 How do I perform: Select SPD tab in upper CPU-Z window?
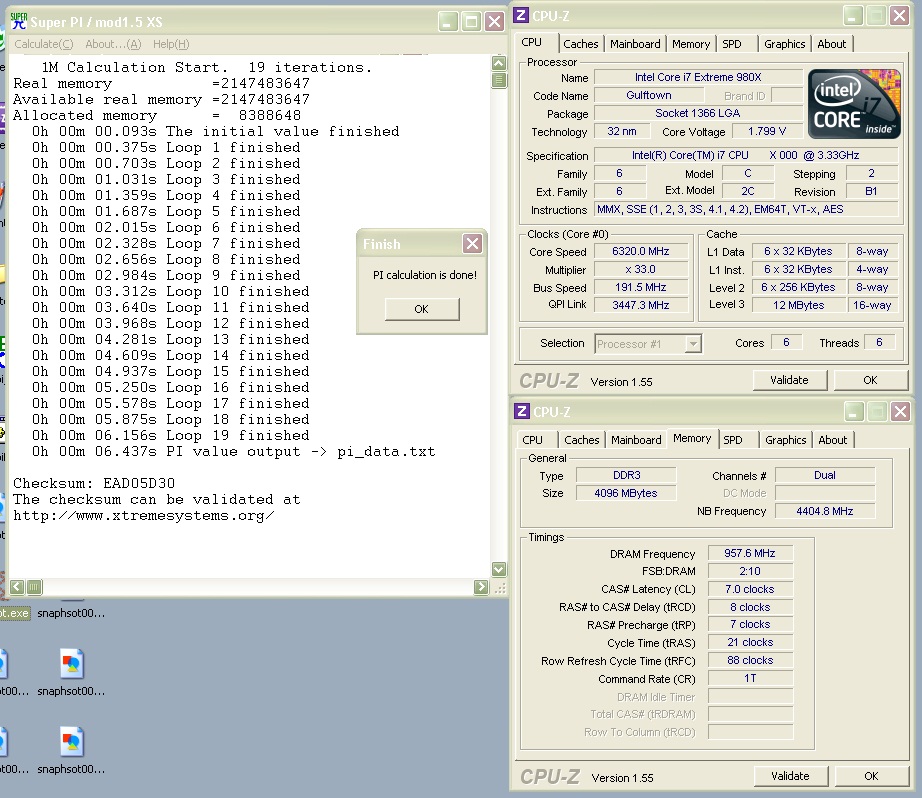point(732,44)
